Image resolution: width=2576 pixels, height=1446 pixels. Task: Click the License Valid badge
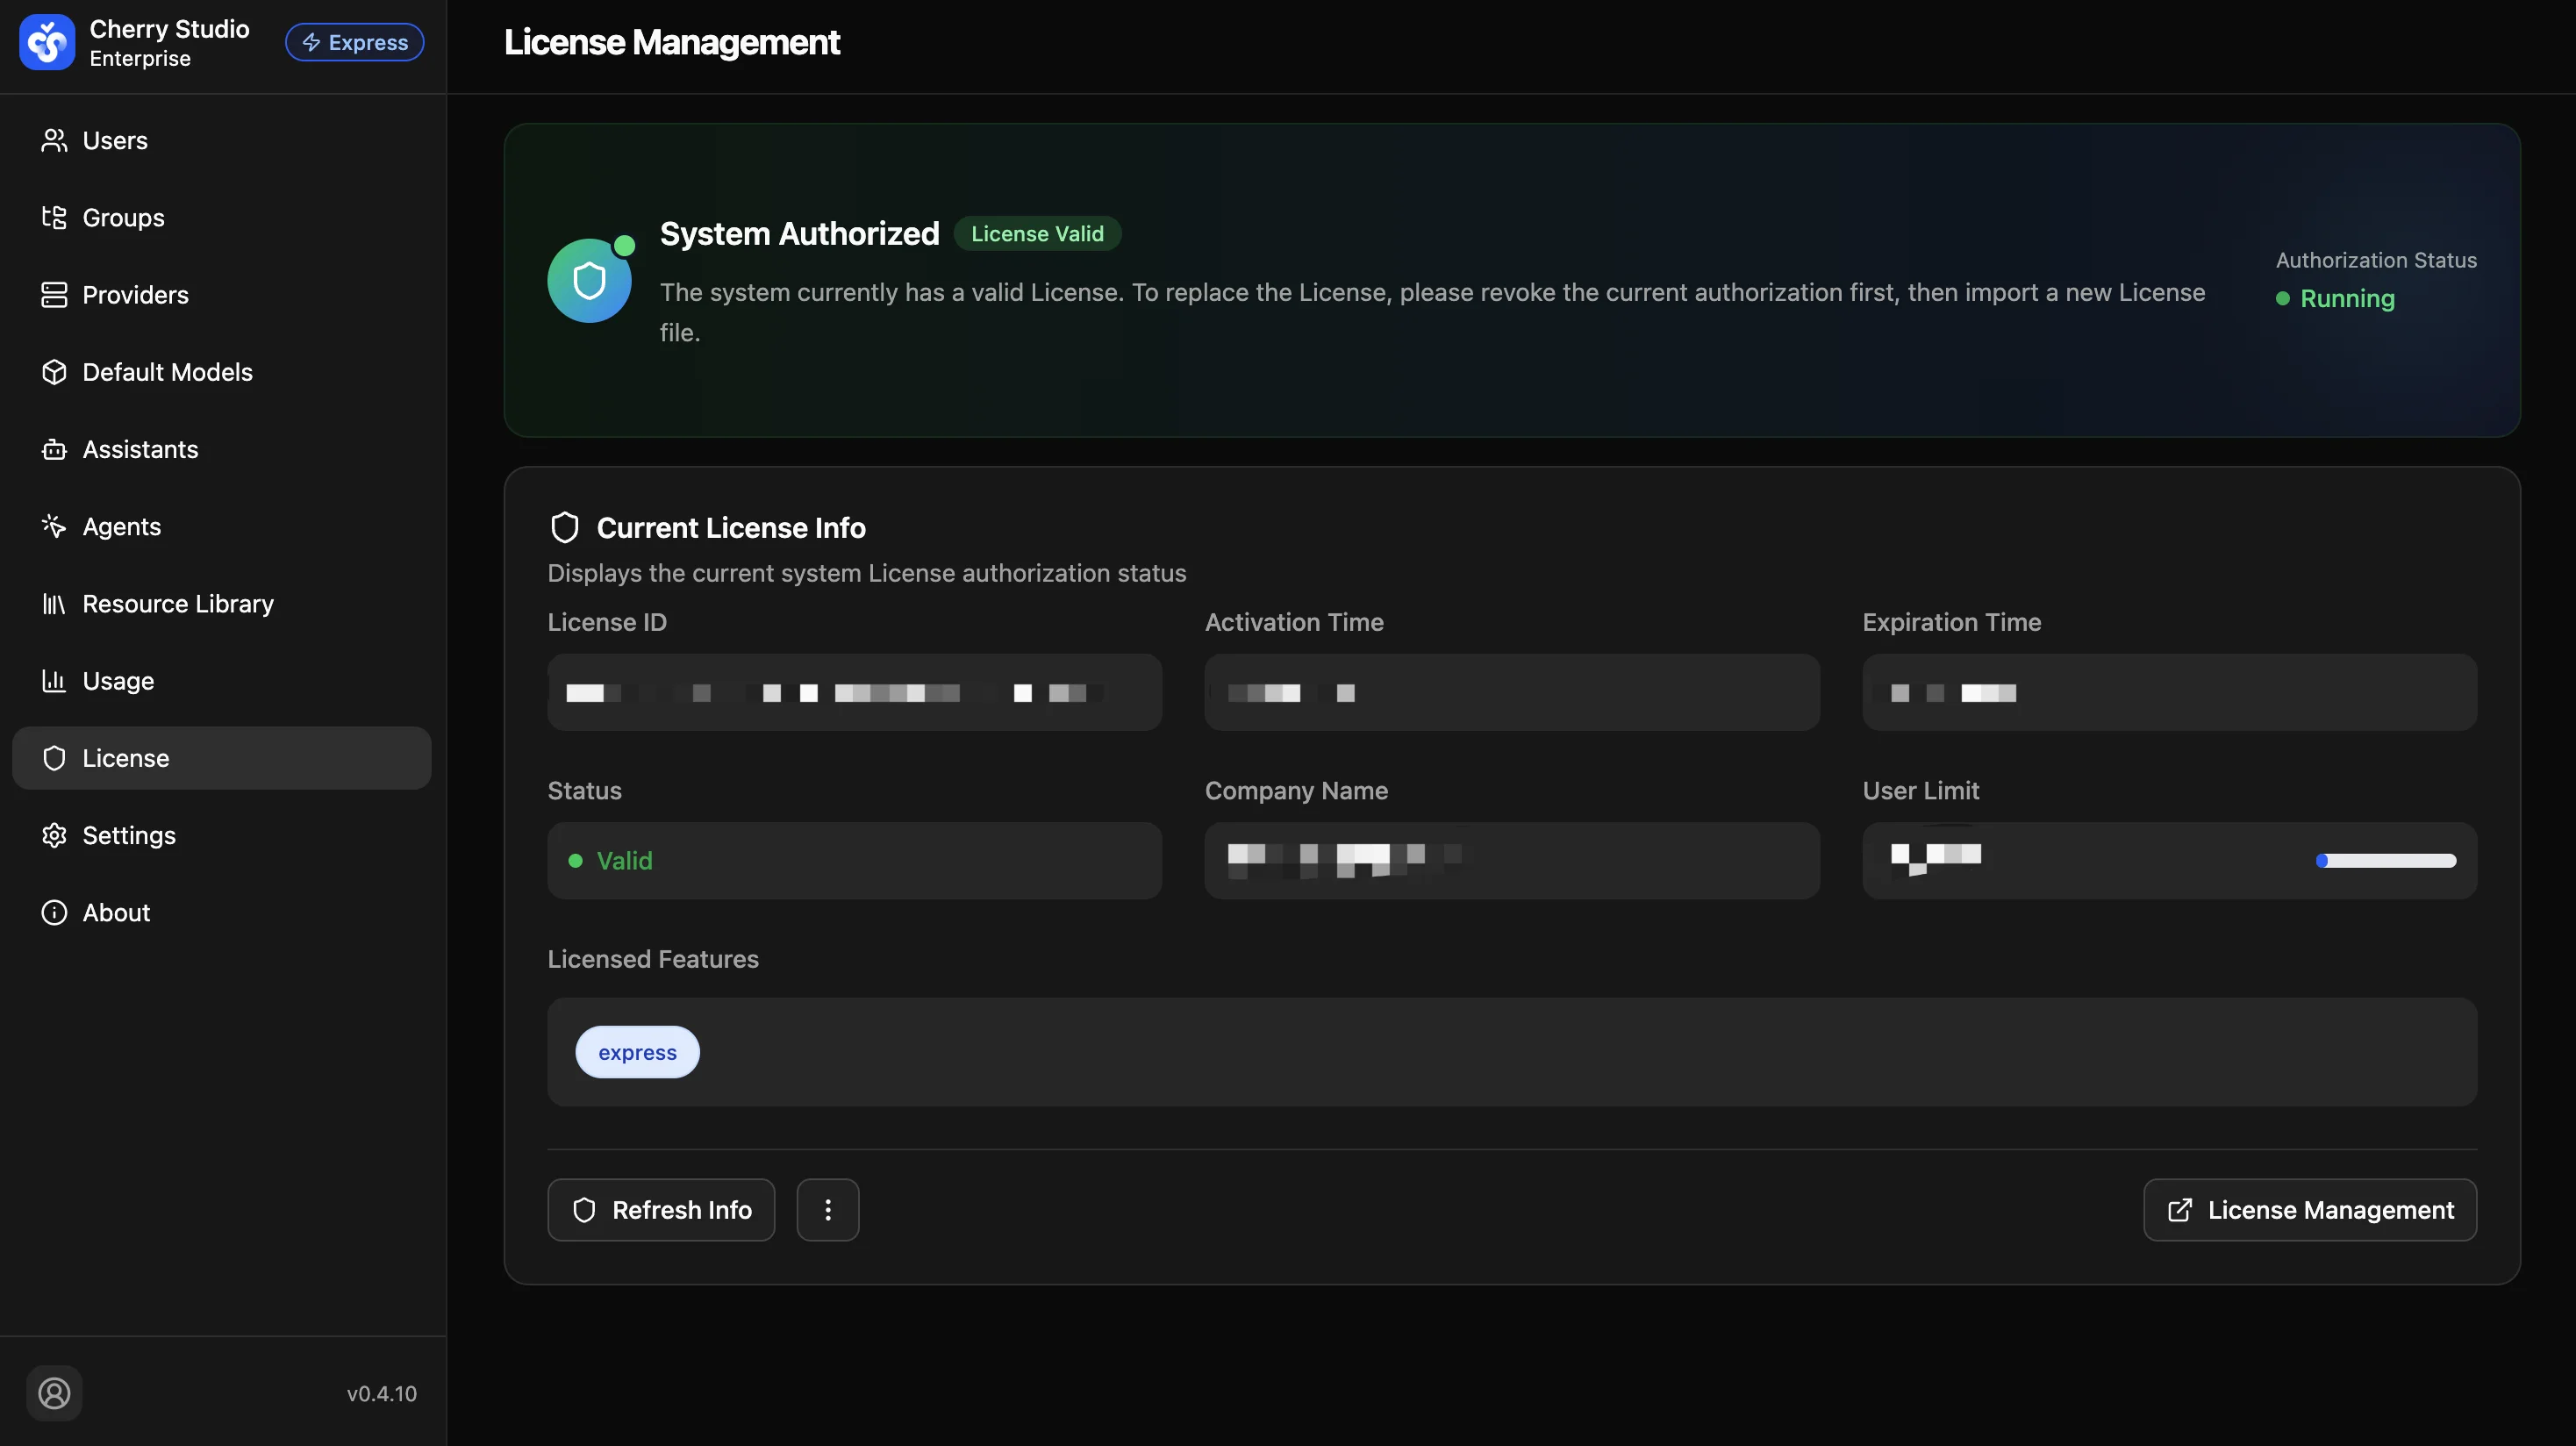1037,233
